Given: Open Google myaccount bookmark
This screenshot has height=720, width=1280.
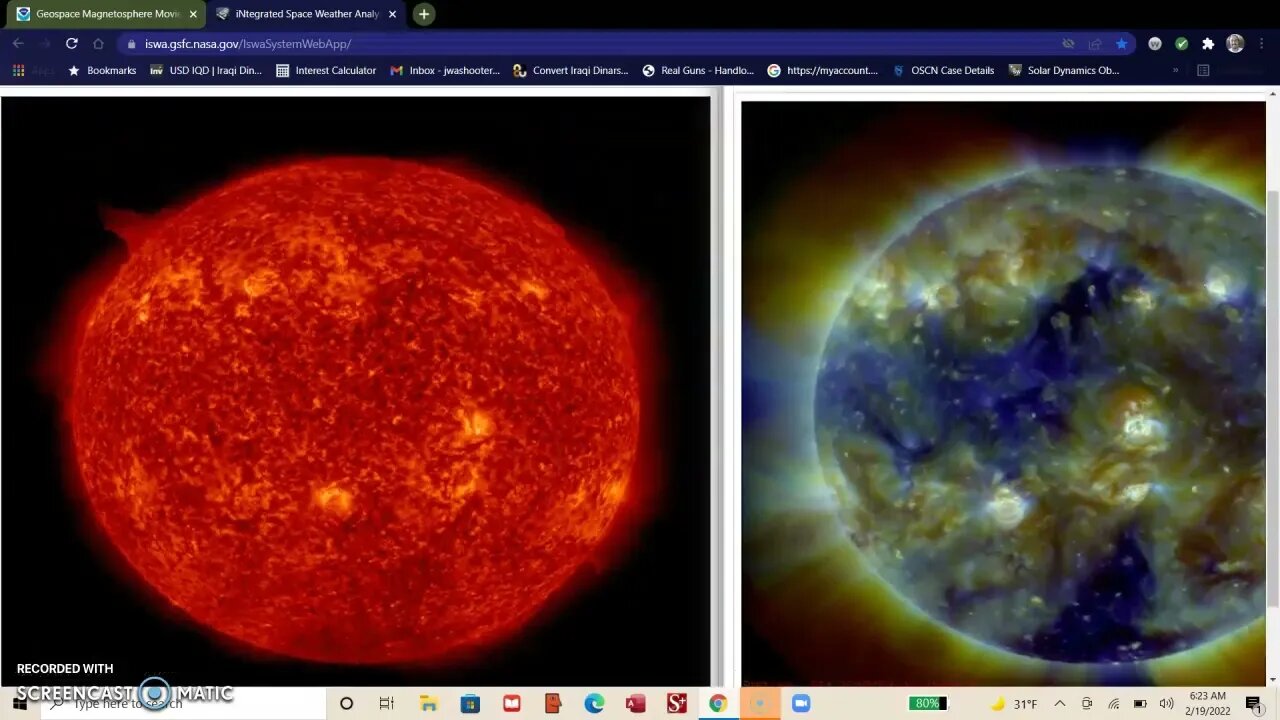Looking at the screenshot, I should coord(823,71).
